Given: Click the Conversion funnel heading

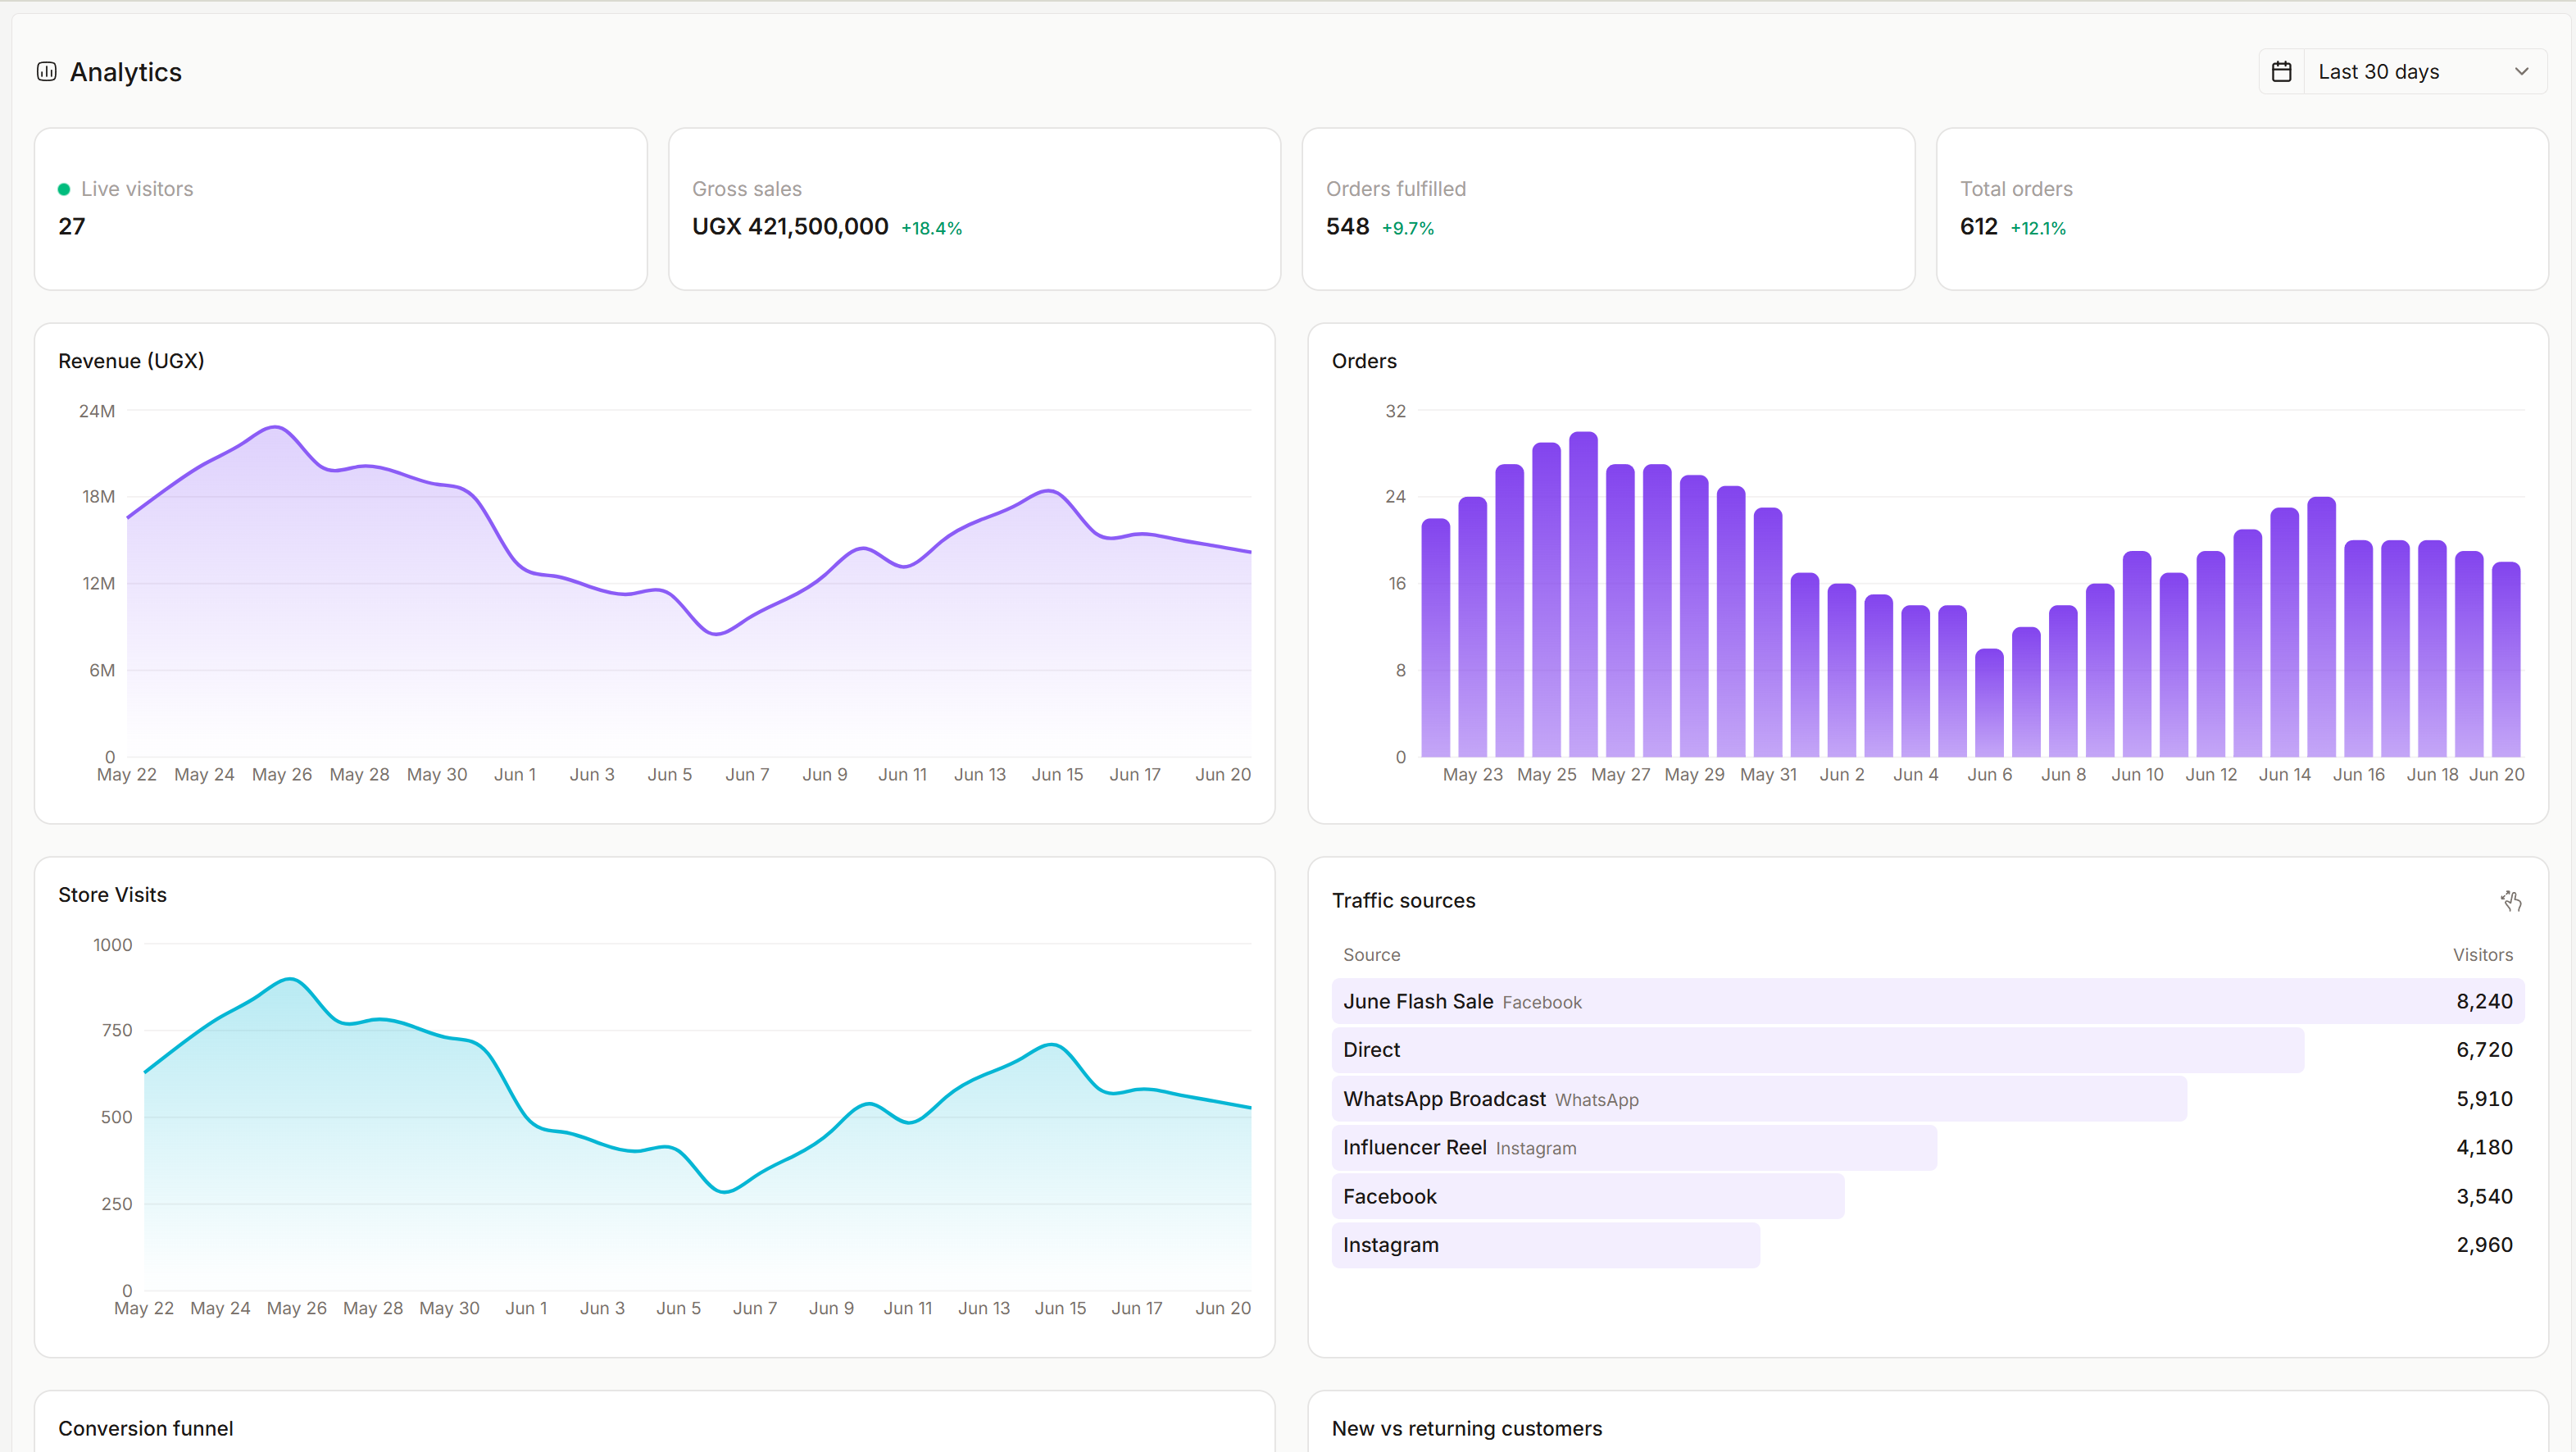Looking at the screenshot, I should point(146,1428).
